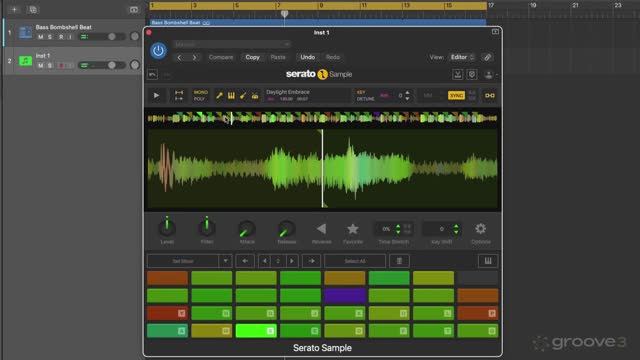Go to next preset with right chevron

coord(194,58)
